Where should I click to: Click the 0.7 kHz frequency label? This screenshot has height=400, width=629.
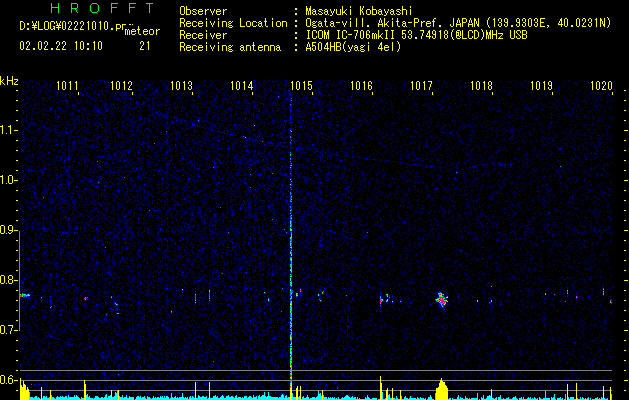tap(8, 330)
